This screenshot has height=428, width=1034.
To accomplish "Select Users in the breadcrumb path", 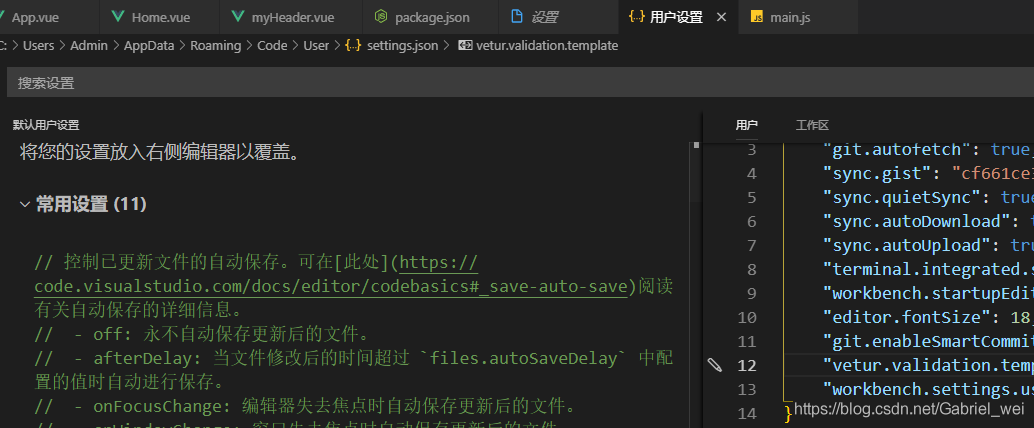I will 38,46.
